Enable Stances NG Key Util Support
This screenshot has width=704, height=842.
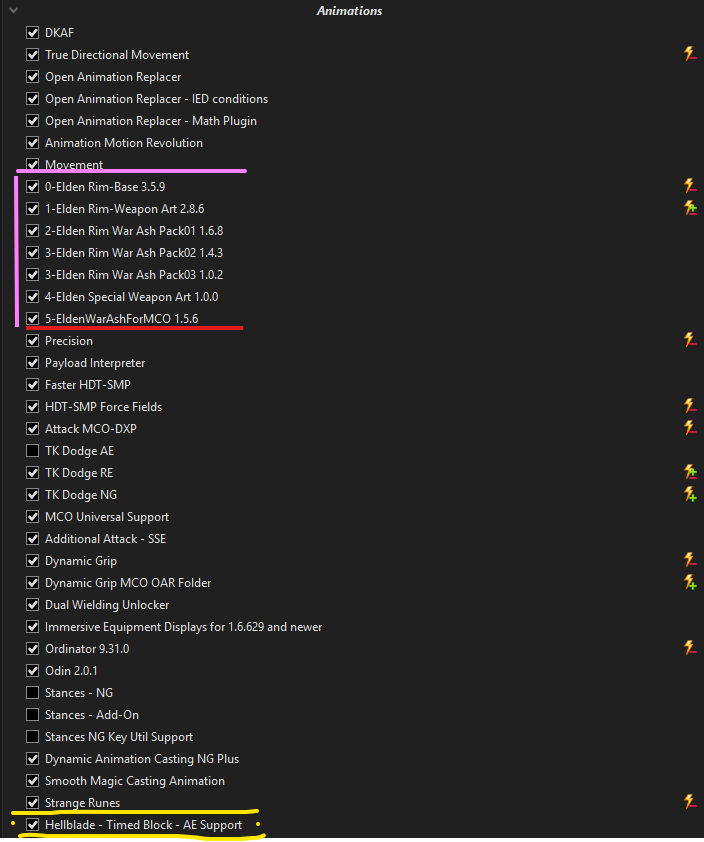(x=33, y=737)
